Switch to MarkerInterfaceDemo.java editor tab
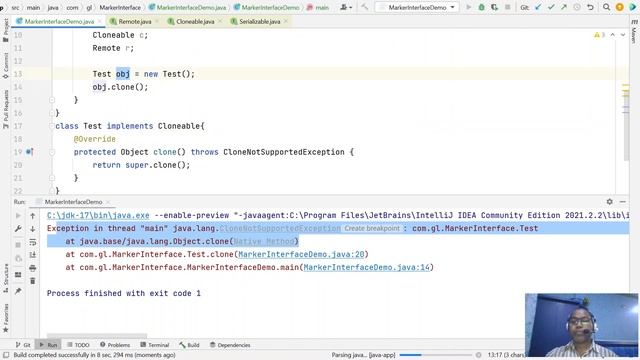Screen dimensions: 640x360 coord(59,21)
